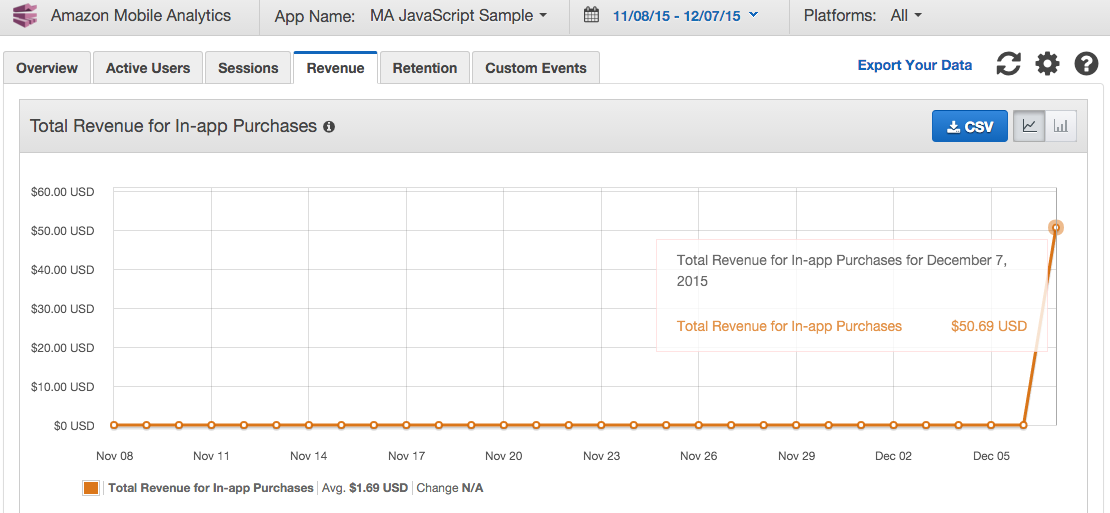The width and height of the screenshot is (1110, 513).
Task: Click the December 7 data point on chart
Action: click(1056, 228)
